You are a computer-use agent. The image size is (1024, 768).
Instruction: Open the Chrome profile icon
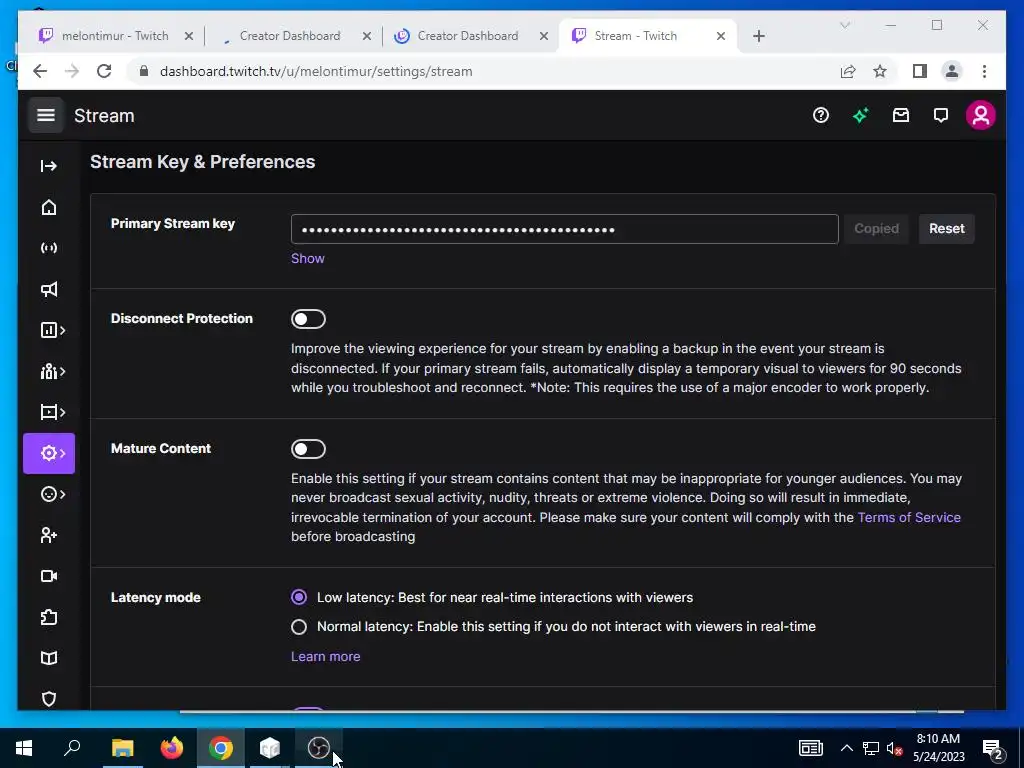[952, 71]
